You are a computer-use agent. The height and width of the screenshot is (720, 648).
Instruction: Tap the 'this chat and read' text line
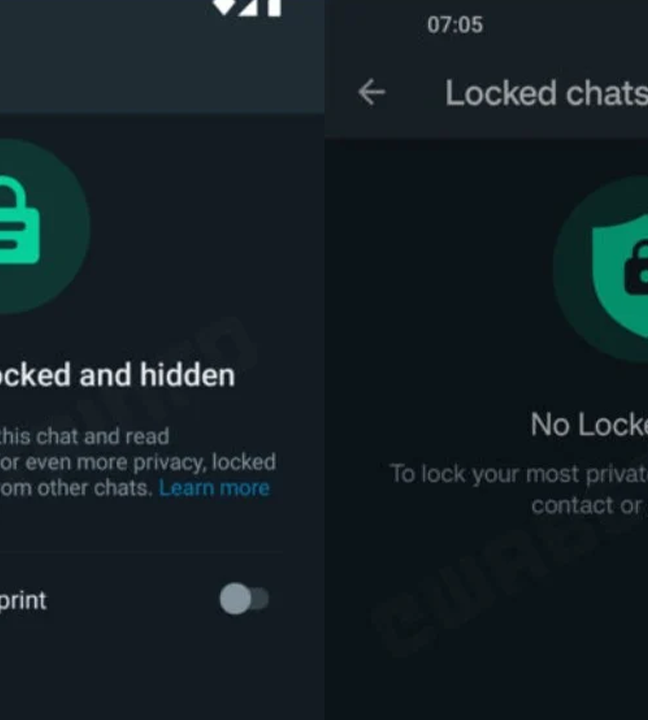pos(85,436)
